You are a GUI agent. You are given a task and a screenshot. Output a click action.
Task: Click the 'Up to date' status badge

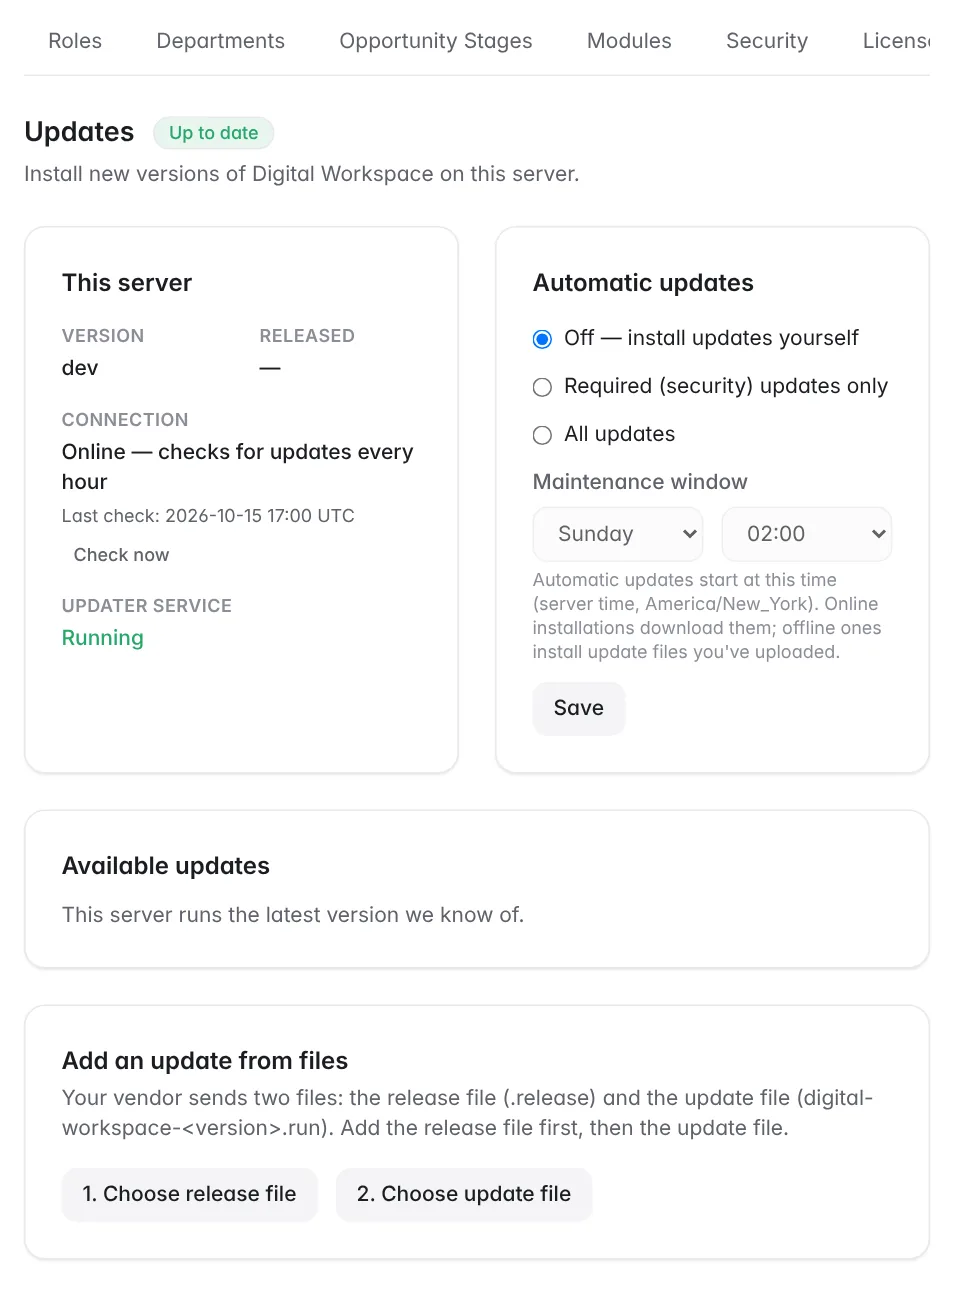click(214, 133)
